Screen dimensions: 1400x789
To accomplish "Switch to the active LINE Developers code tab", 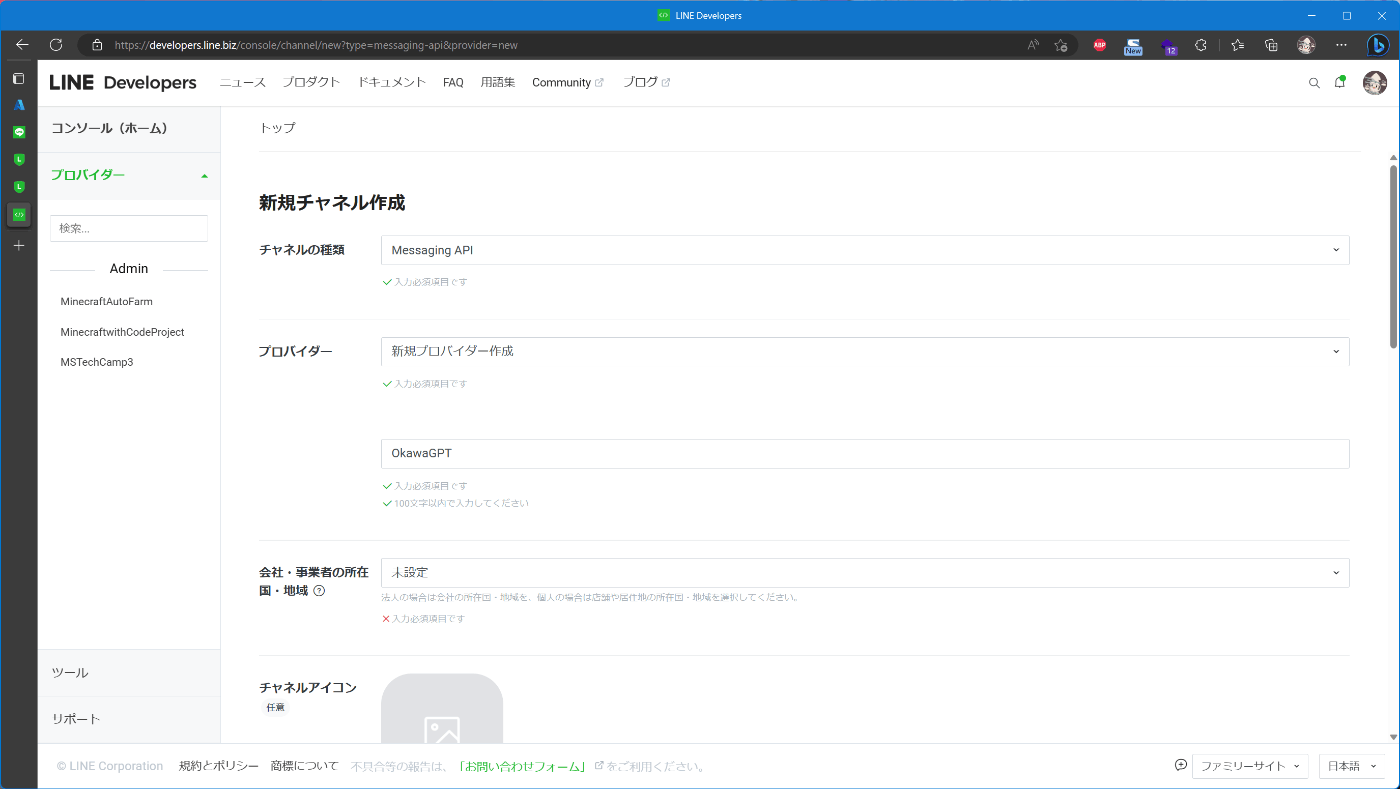I will 19,214.
